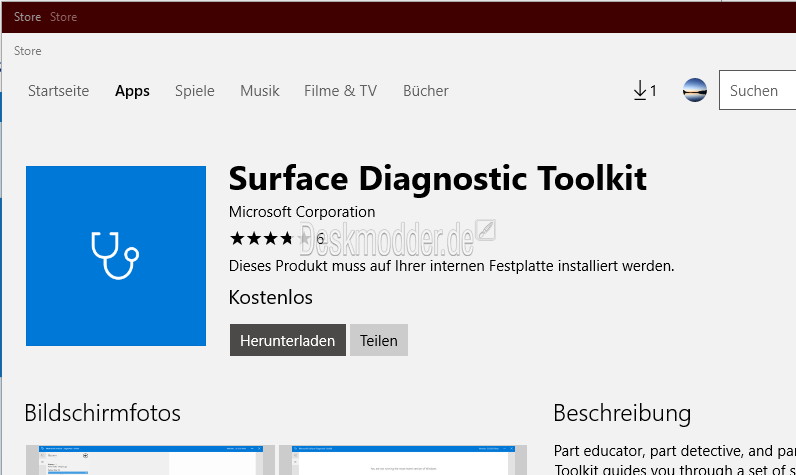The height and width of the screenshot is (475, 796).
Task: Click the Store breadcrumb below the title bar
Action: tap(27, 51)
